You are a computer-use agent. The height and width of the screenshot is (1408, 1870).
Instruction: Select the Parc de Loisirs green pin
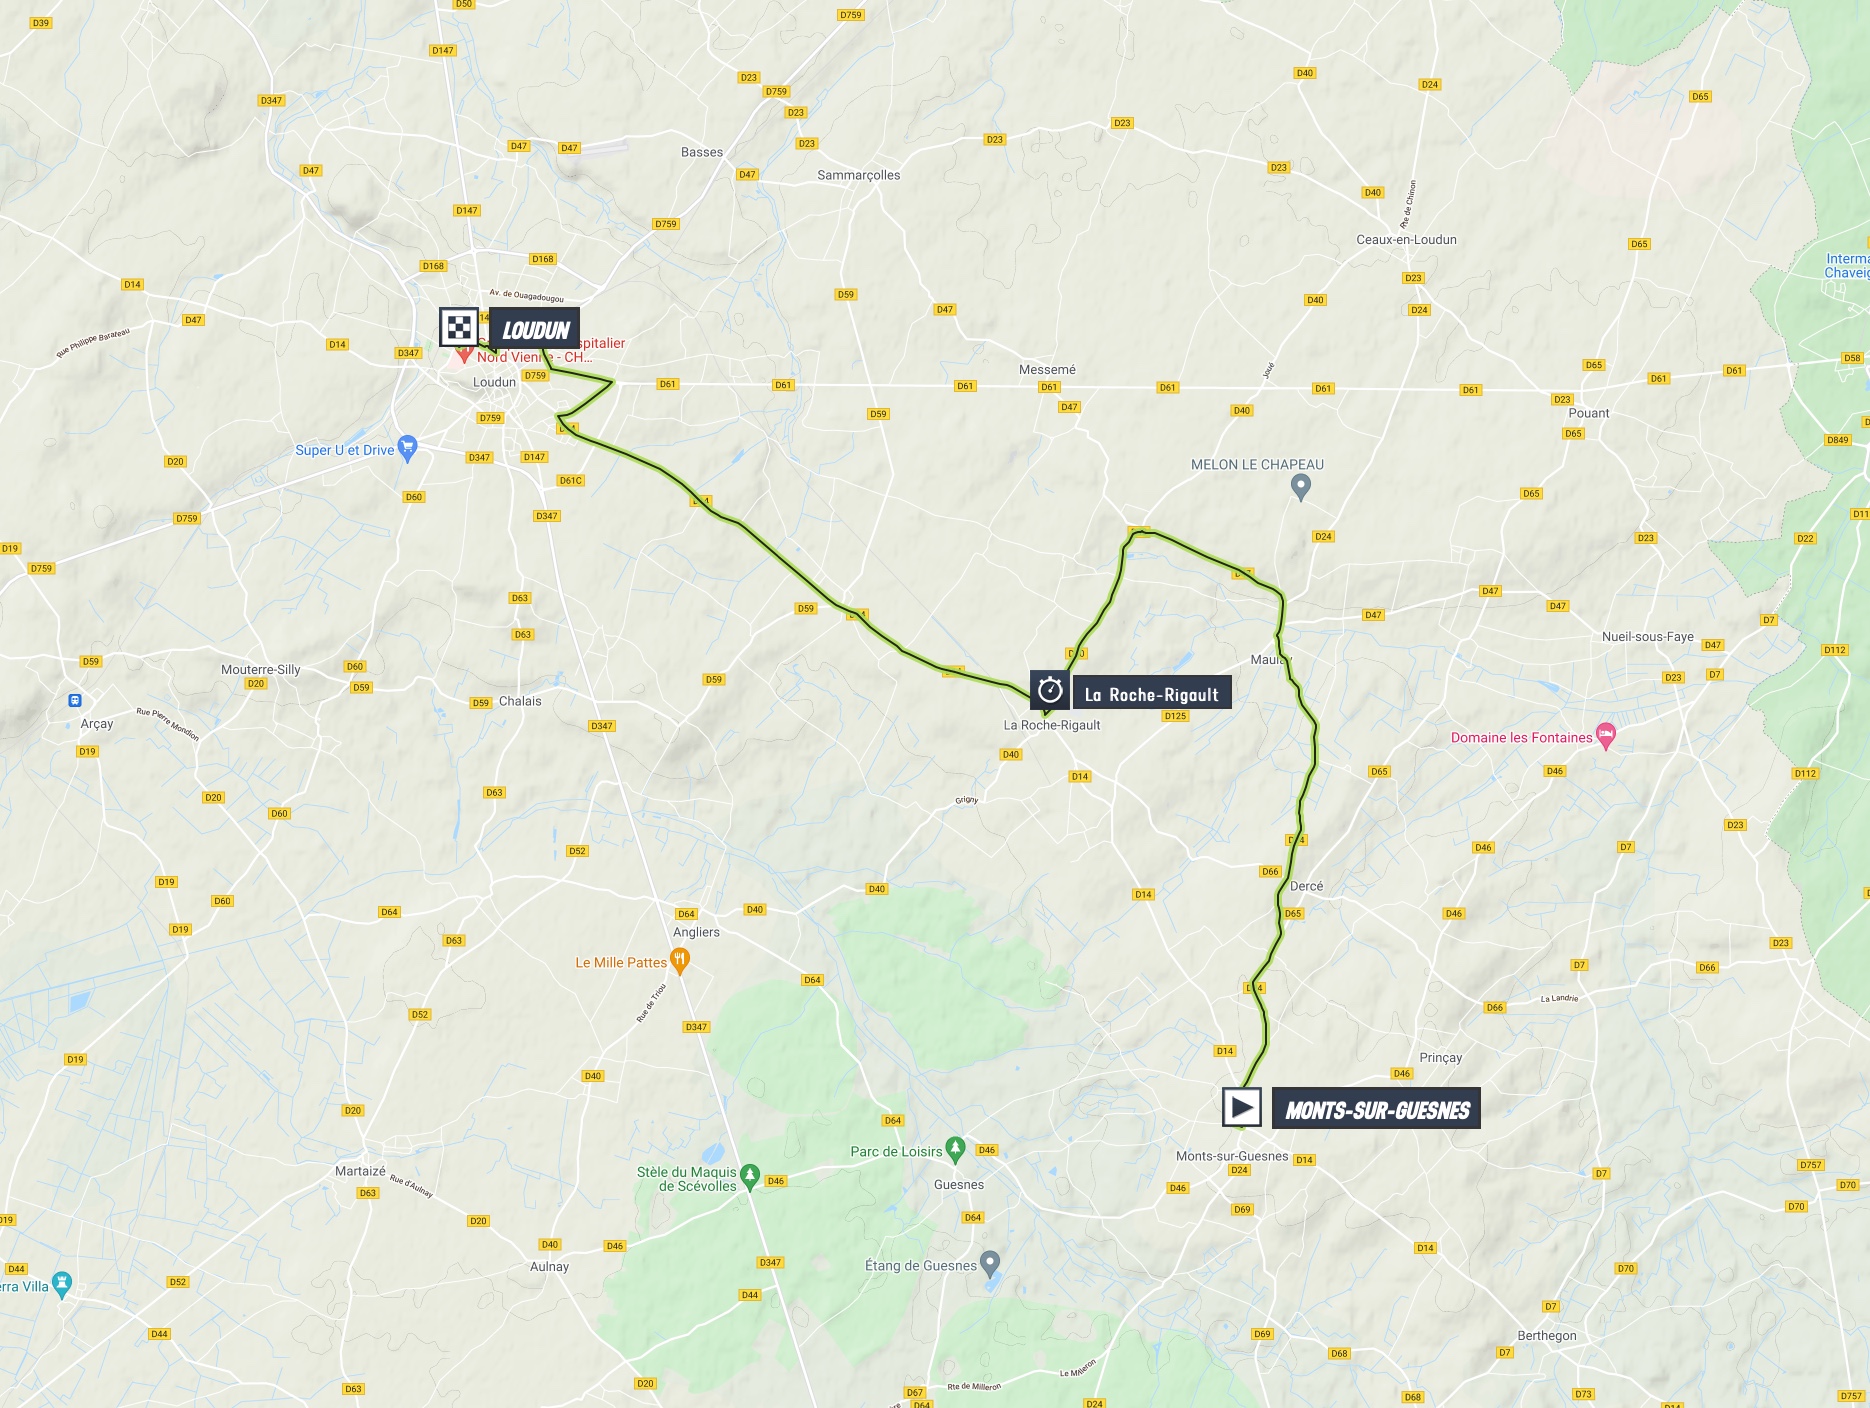coord(955,1150)
